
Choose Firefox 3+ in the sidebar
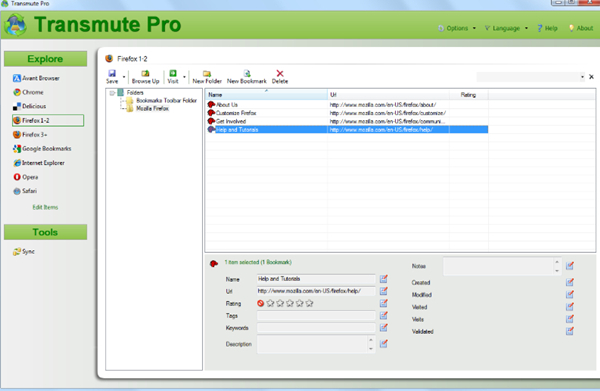pos(30,135)
